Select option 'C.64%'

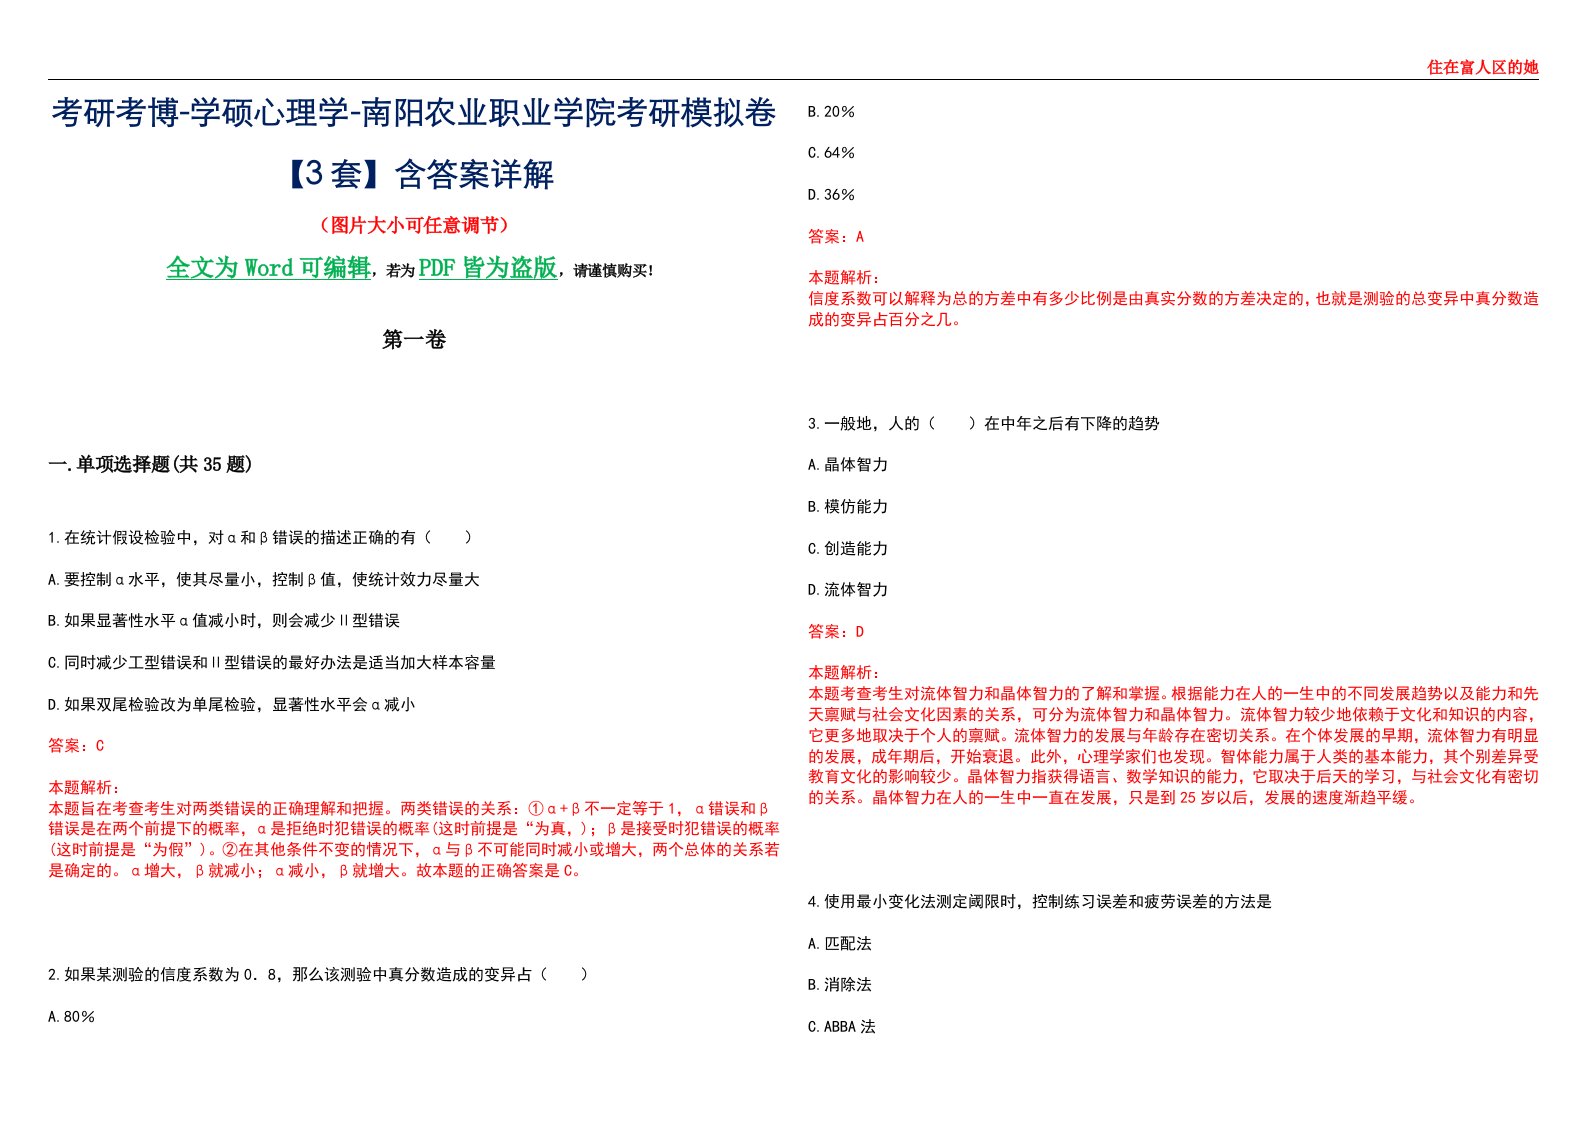831,153
